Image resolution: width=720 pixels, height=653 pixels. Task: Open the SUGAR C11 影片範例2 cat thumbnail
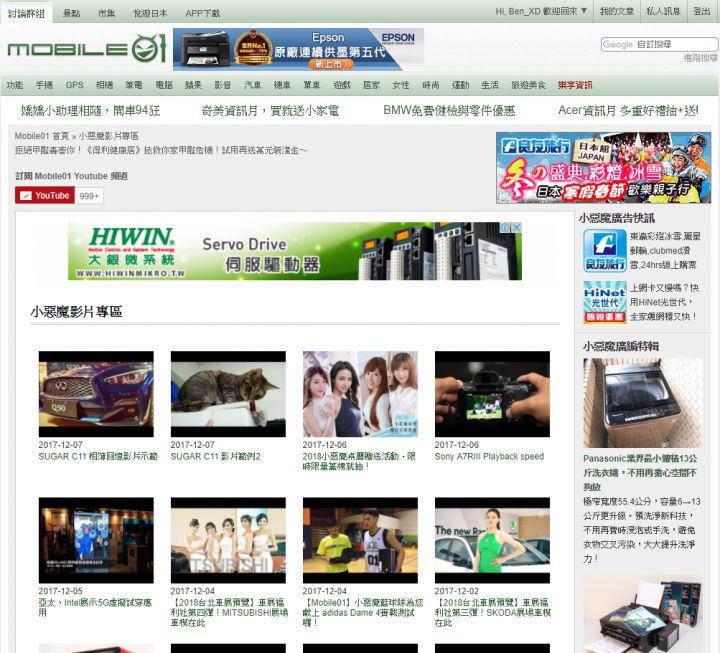coord(228,394)
